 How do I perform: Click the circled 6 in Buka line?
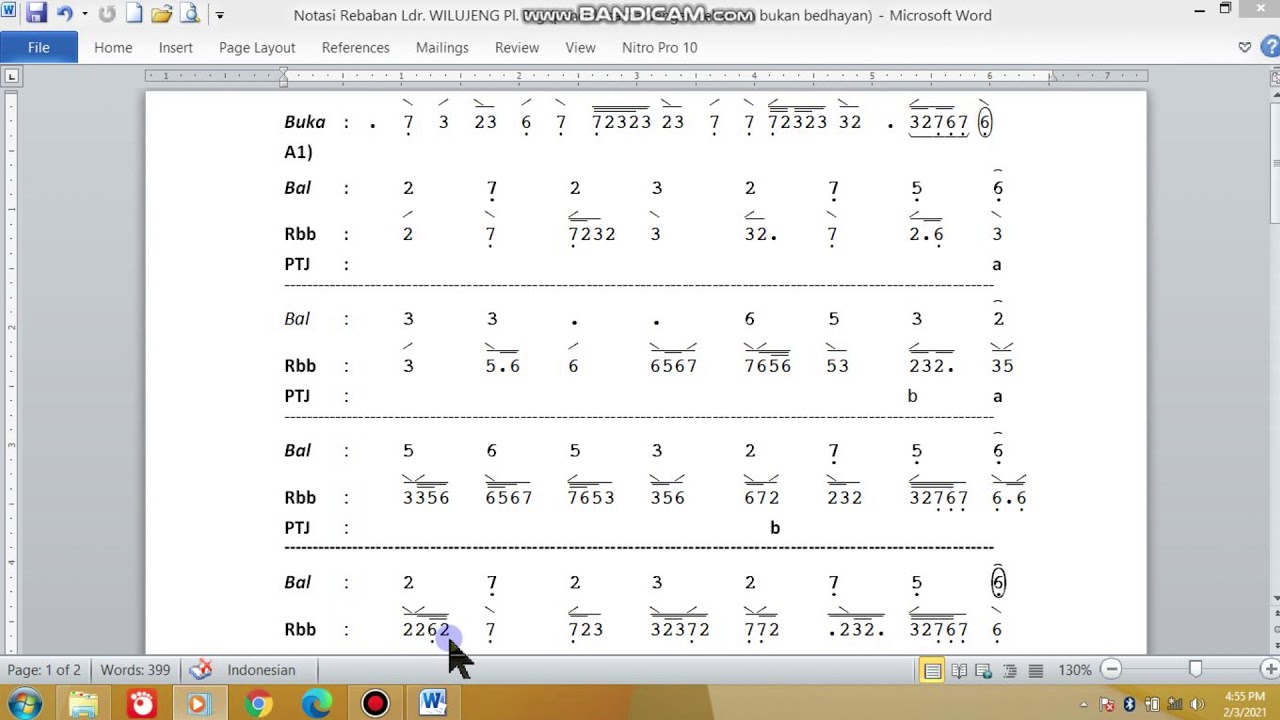985,122
